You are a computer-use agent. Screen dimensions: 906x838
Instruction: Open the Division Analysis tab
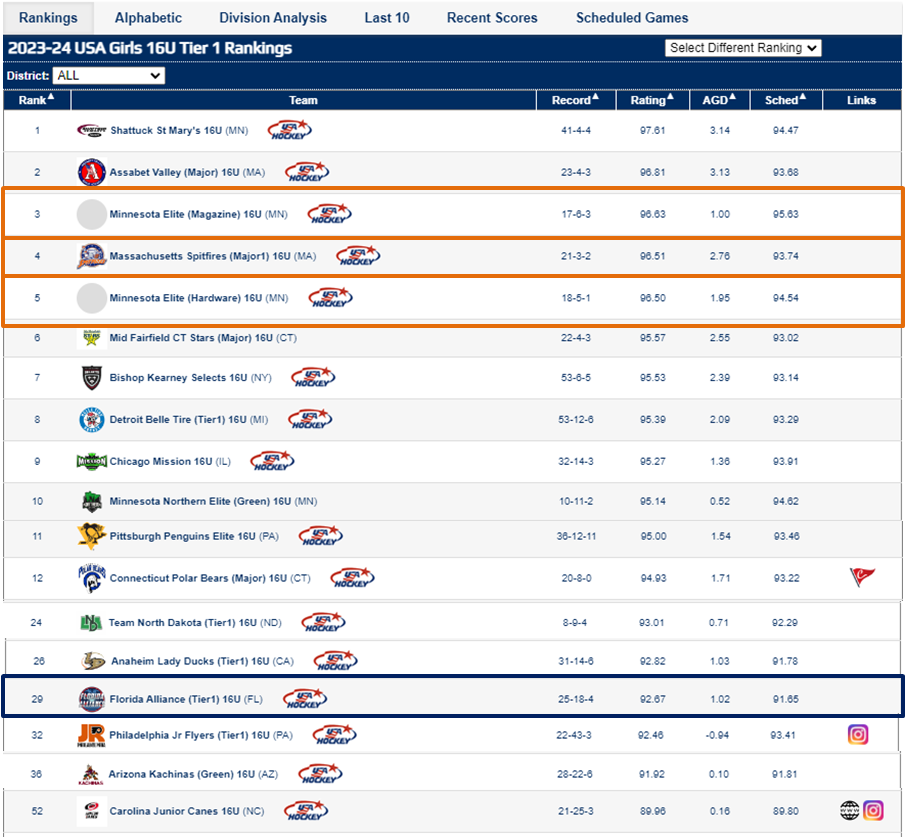(273, 18)
